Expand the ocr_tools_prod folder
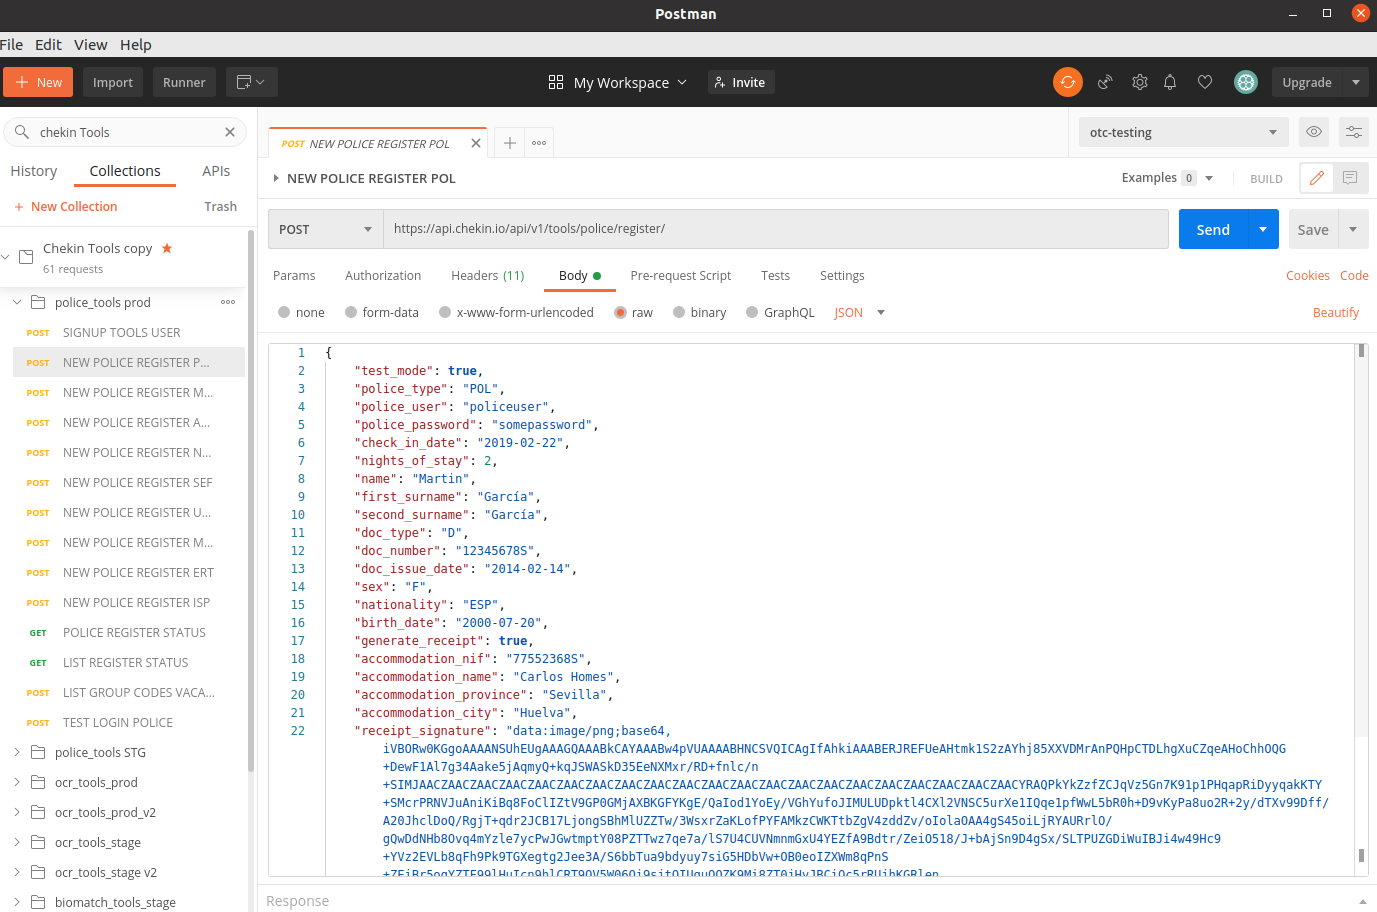1377x912 pixels. coord(17,782)
